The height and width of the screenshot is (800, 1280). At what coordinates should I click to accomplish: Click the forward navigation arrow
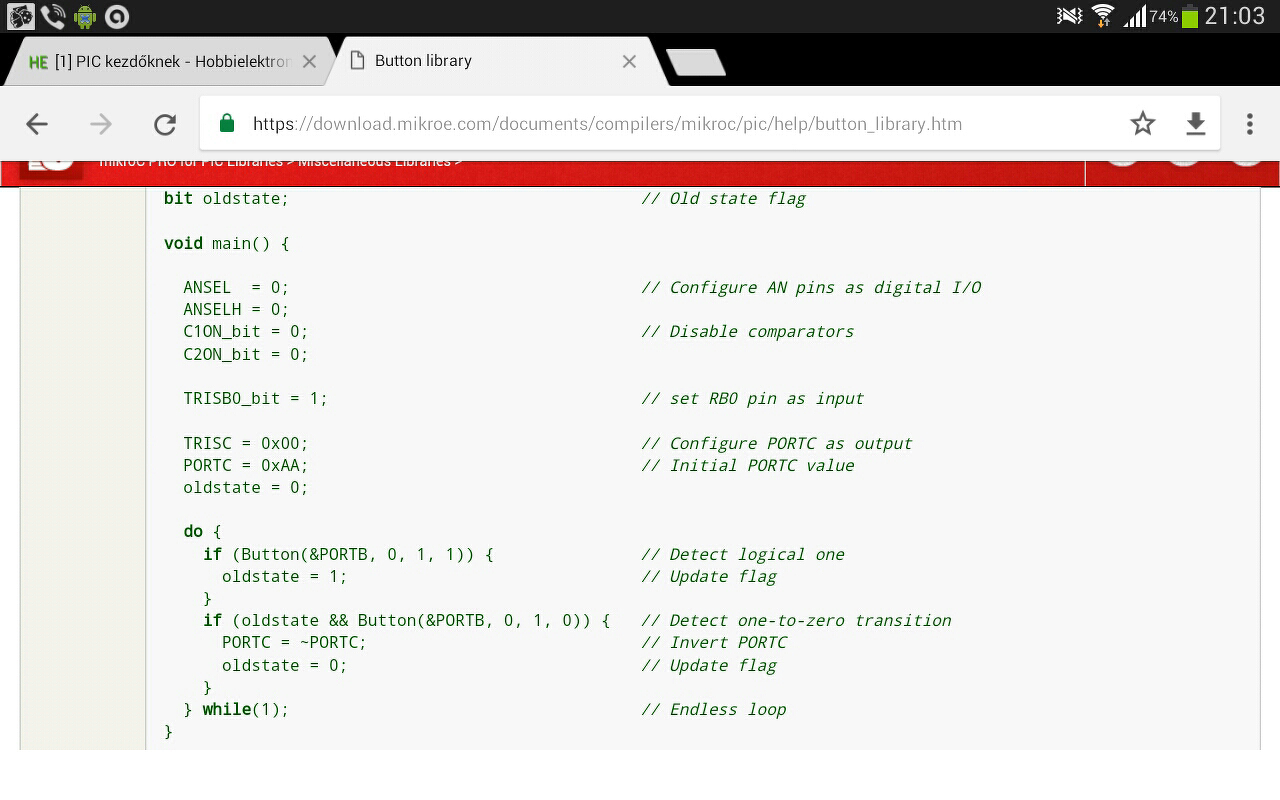click(101, 124)
